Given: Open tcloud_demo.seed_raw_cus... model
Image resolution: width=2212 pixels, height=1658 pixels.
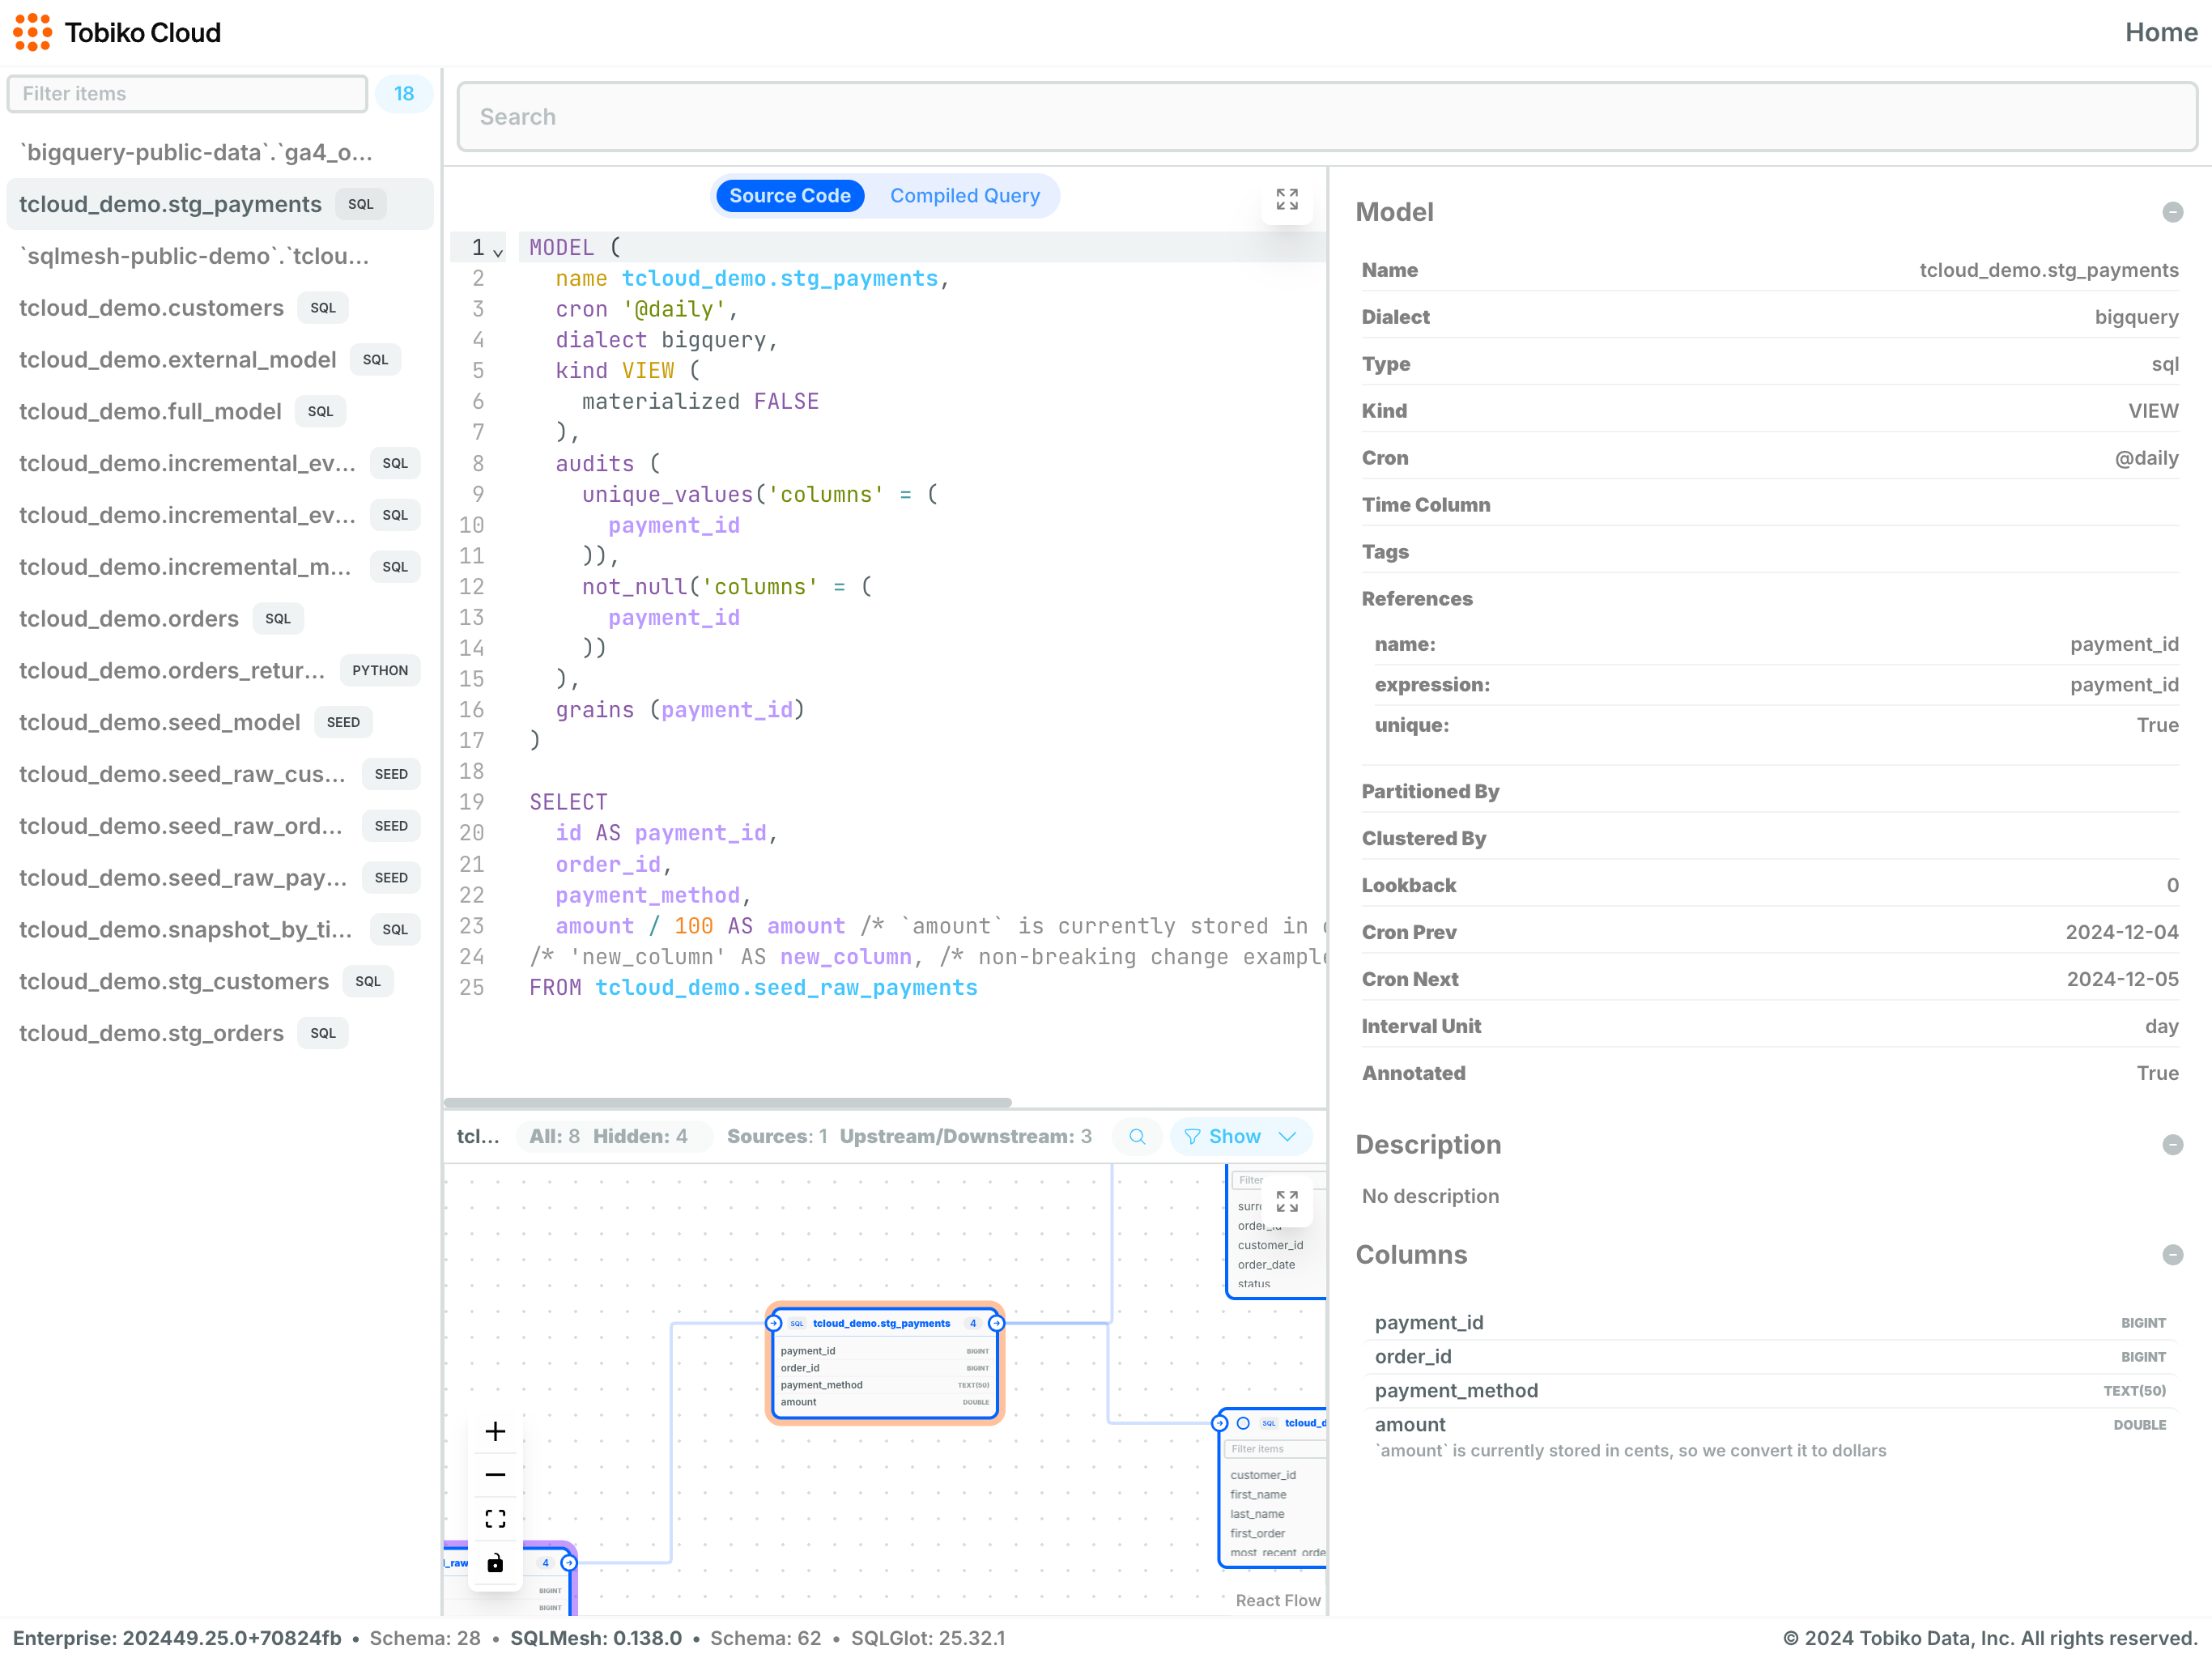Looking at the screenshot, I should [x=220, y=774].
